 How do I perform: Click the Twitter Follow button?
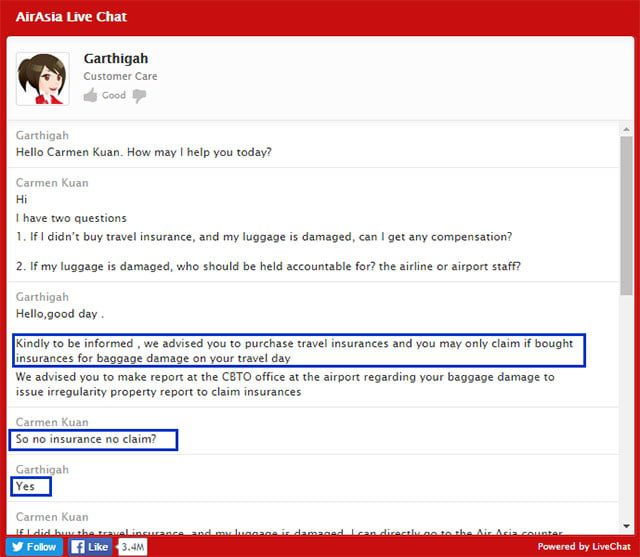[x=34, y=547]
